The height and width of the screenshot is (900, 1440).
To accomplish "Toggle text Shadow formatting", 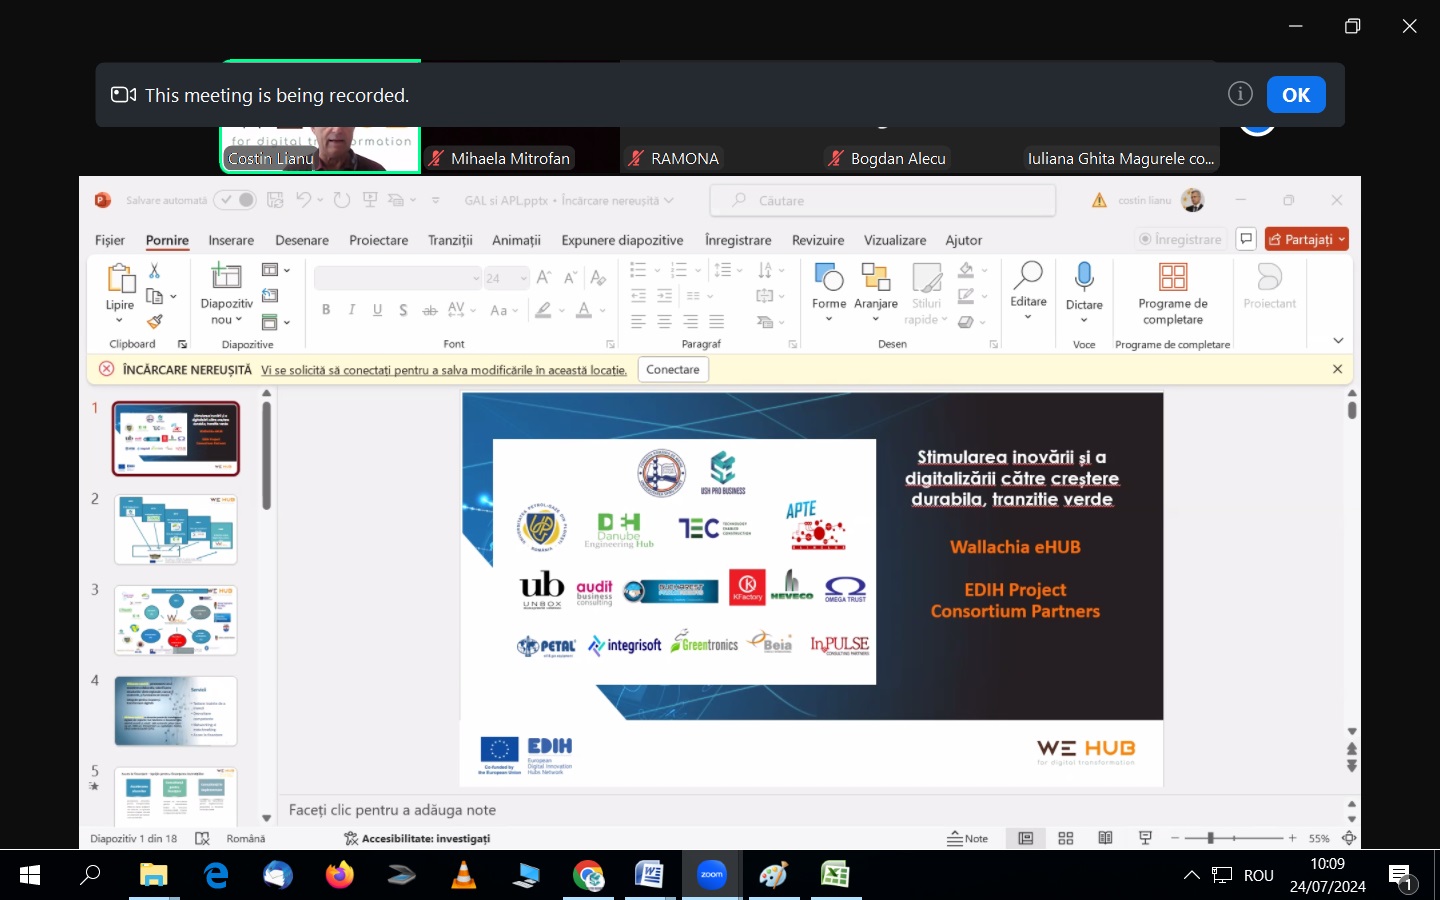I will [x=403, y=310].
